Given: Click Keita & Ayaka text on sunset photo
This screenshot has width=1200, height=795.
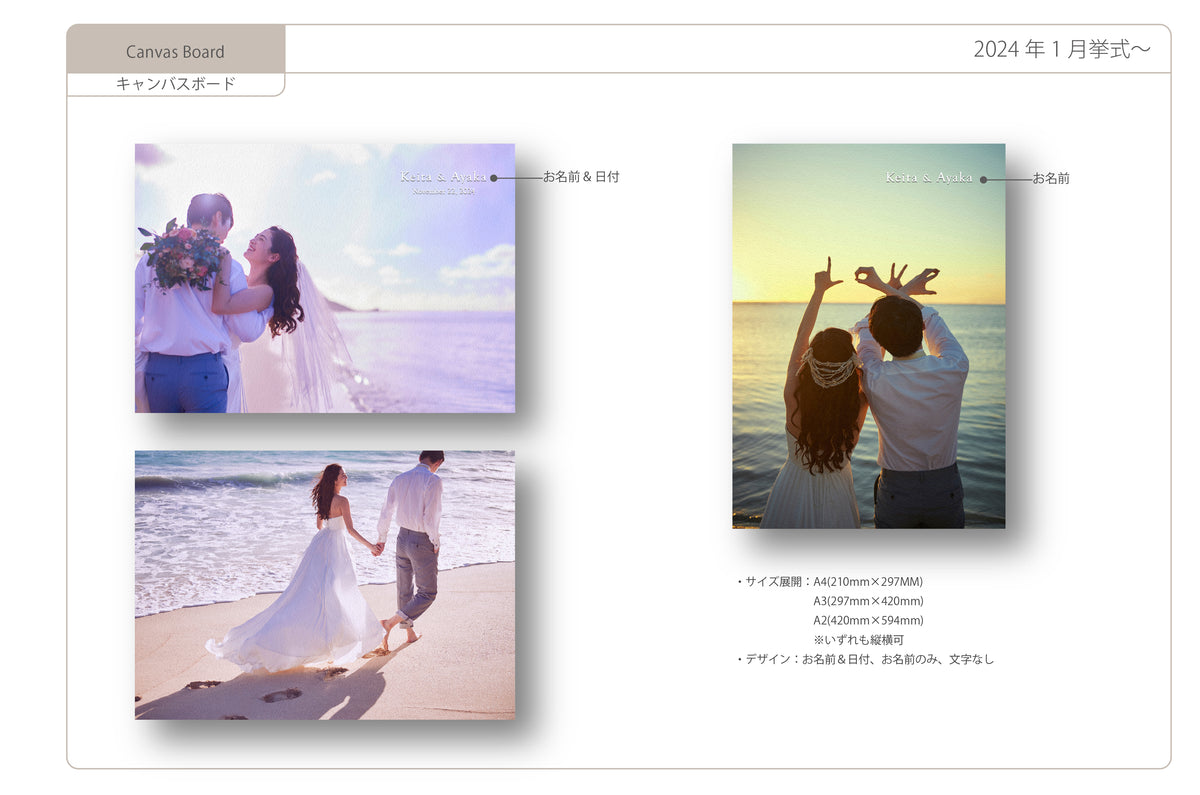Looking at the screenshot, I should (x=928, y=178).
